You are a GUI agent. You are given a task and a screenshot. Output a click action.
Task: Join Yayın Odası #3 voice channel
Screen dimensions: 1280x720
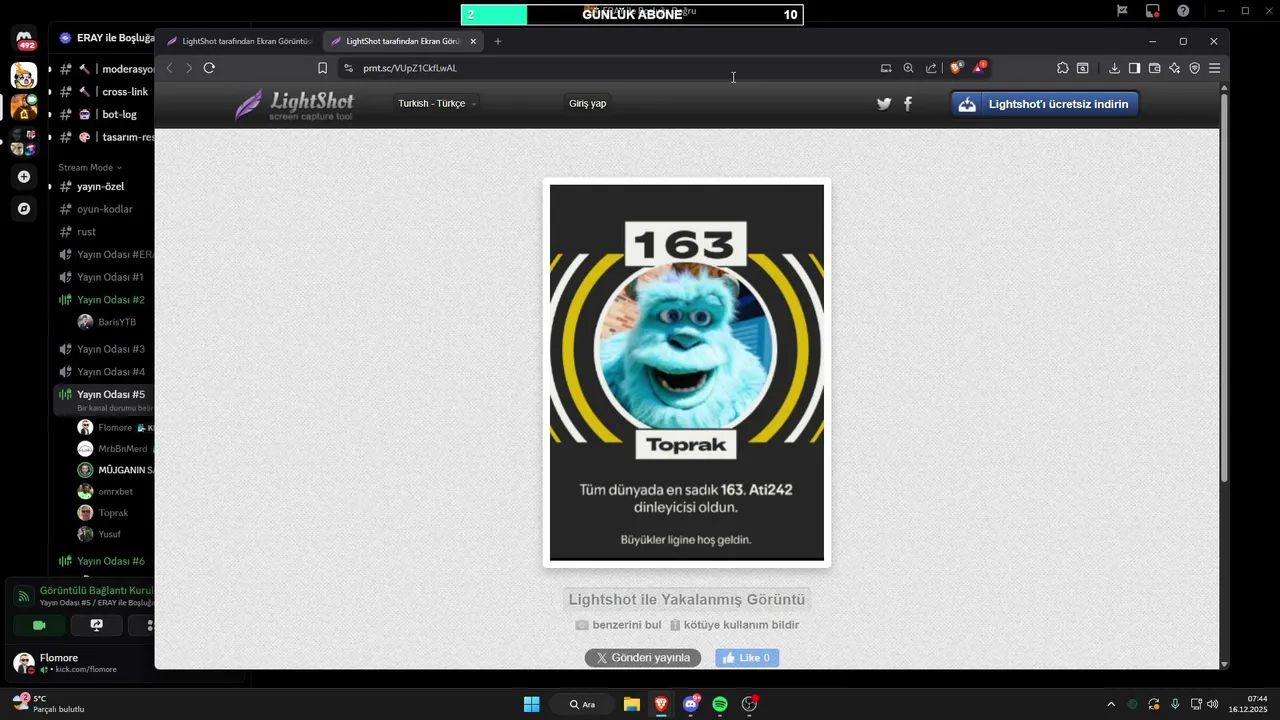104,349
